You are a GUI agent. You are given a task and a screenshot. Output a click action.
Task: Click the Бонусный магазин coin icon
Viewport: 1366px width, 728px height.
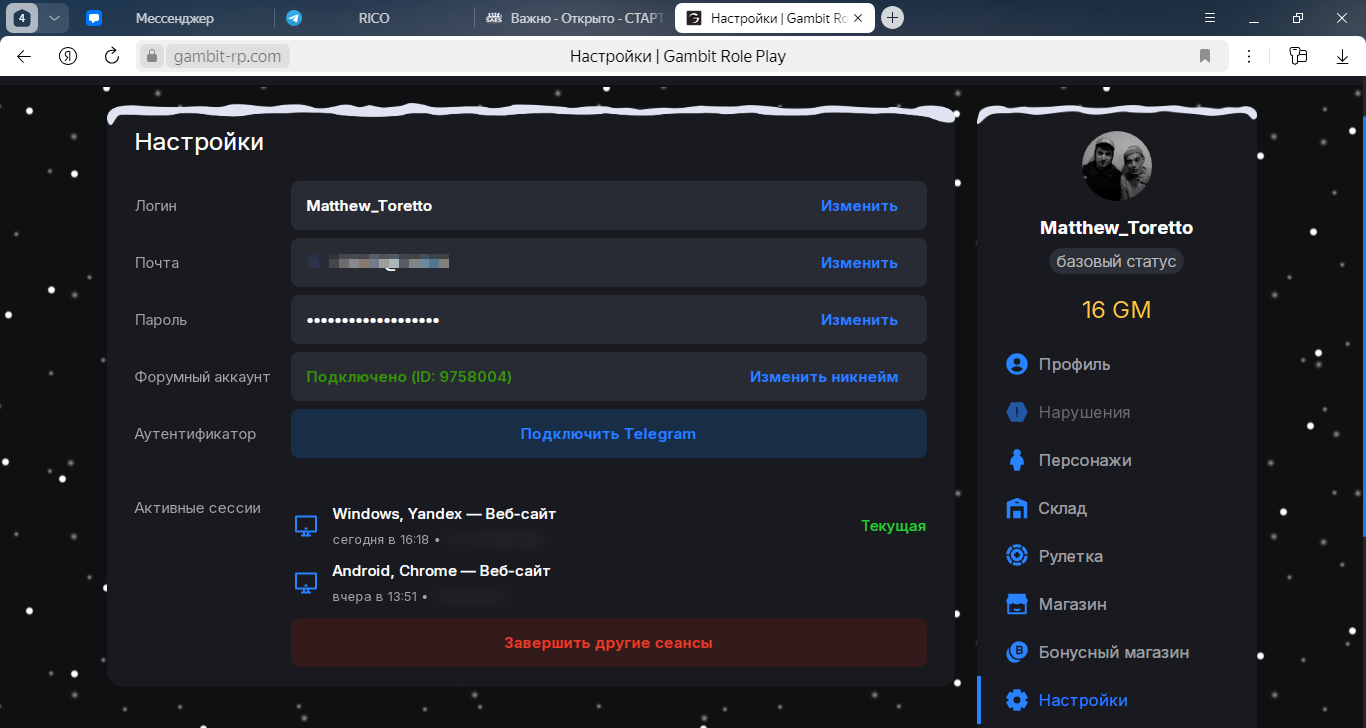click(1017, 652)
